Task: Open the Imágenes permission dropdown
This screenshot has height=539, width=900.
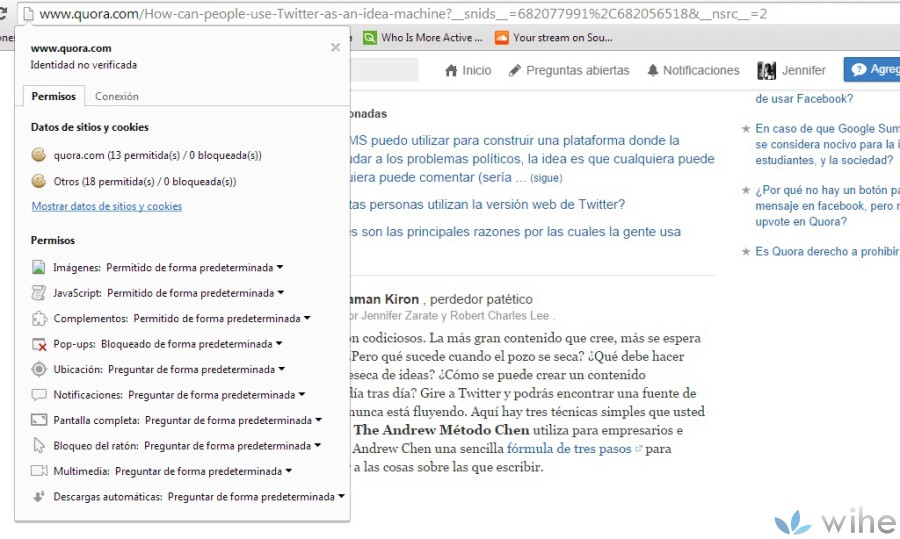Action: pyautogui.click(x=195, y=267)
